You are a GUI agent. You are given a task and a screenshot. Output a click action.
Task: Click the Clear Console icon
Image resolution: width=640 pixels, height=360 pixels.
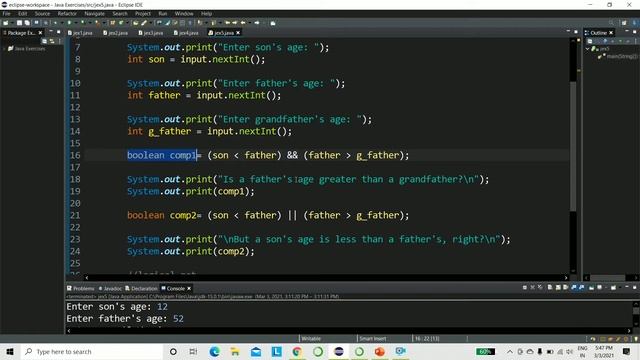[x=550, y=288]
